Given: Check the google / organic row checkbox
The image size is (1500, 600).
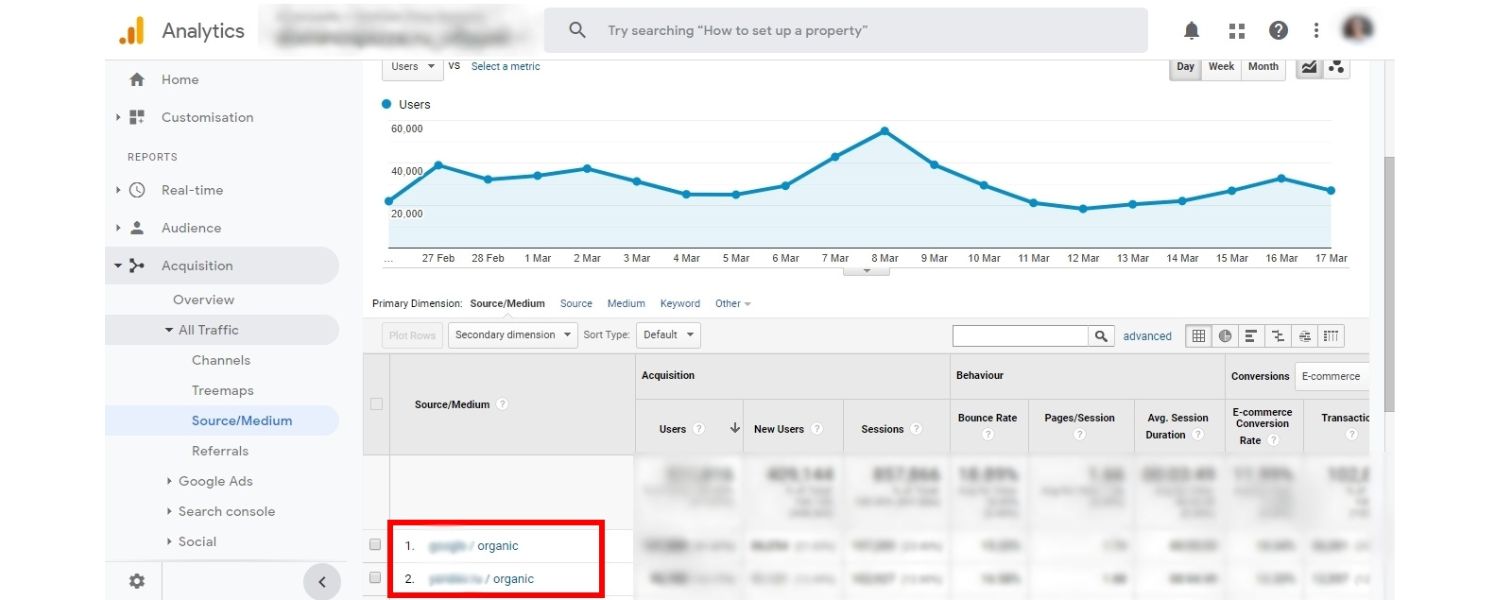Looking at the screenshot, I should [376, 545].
